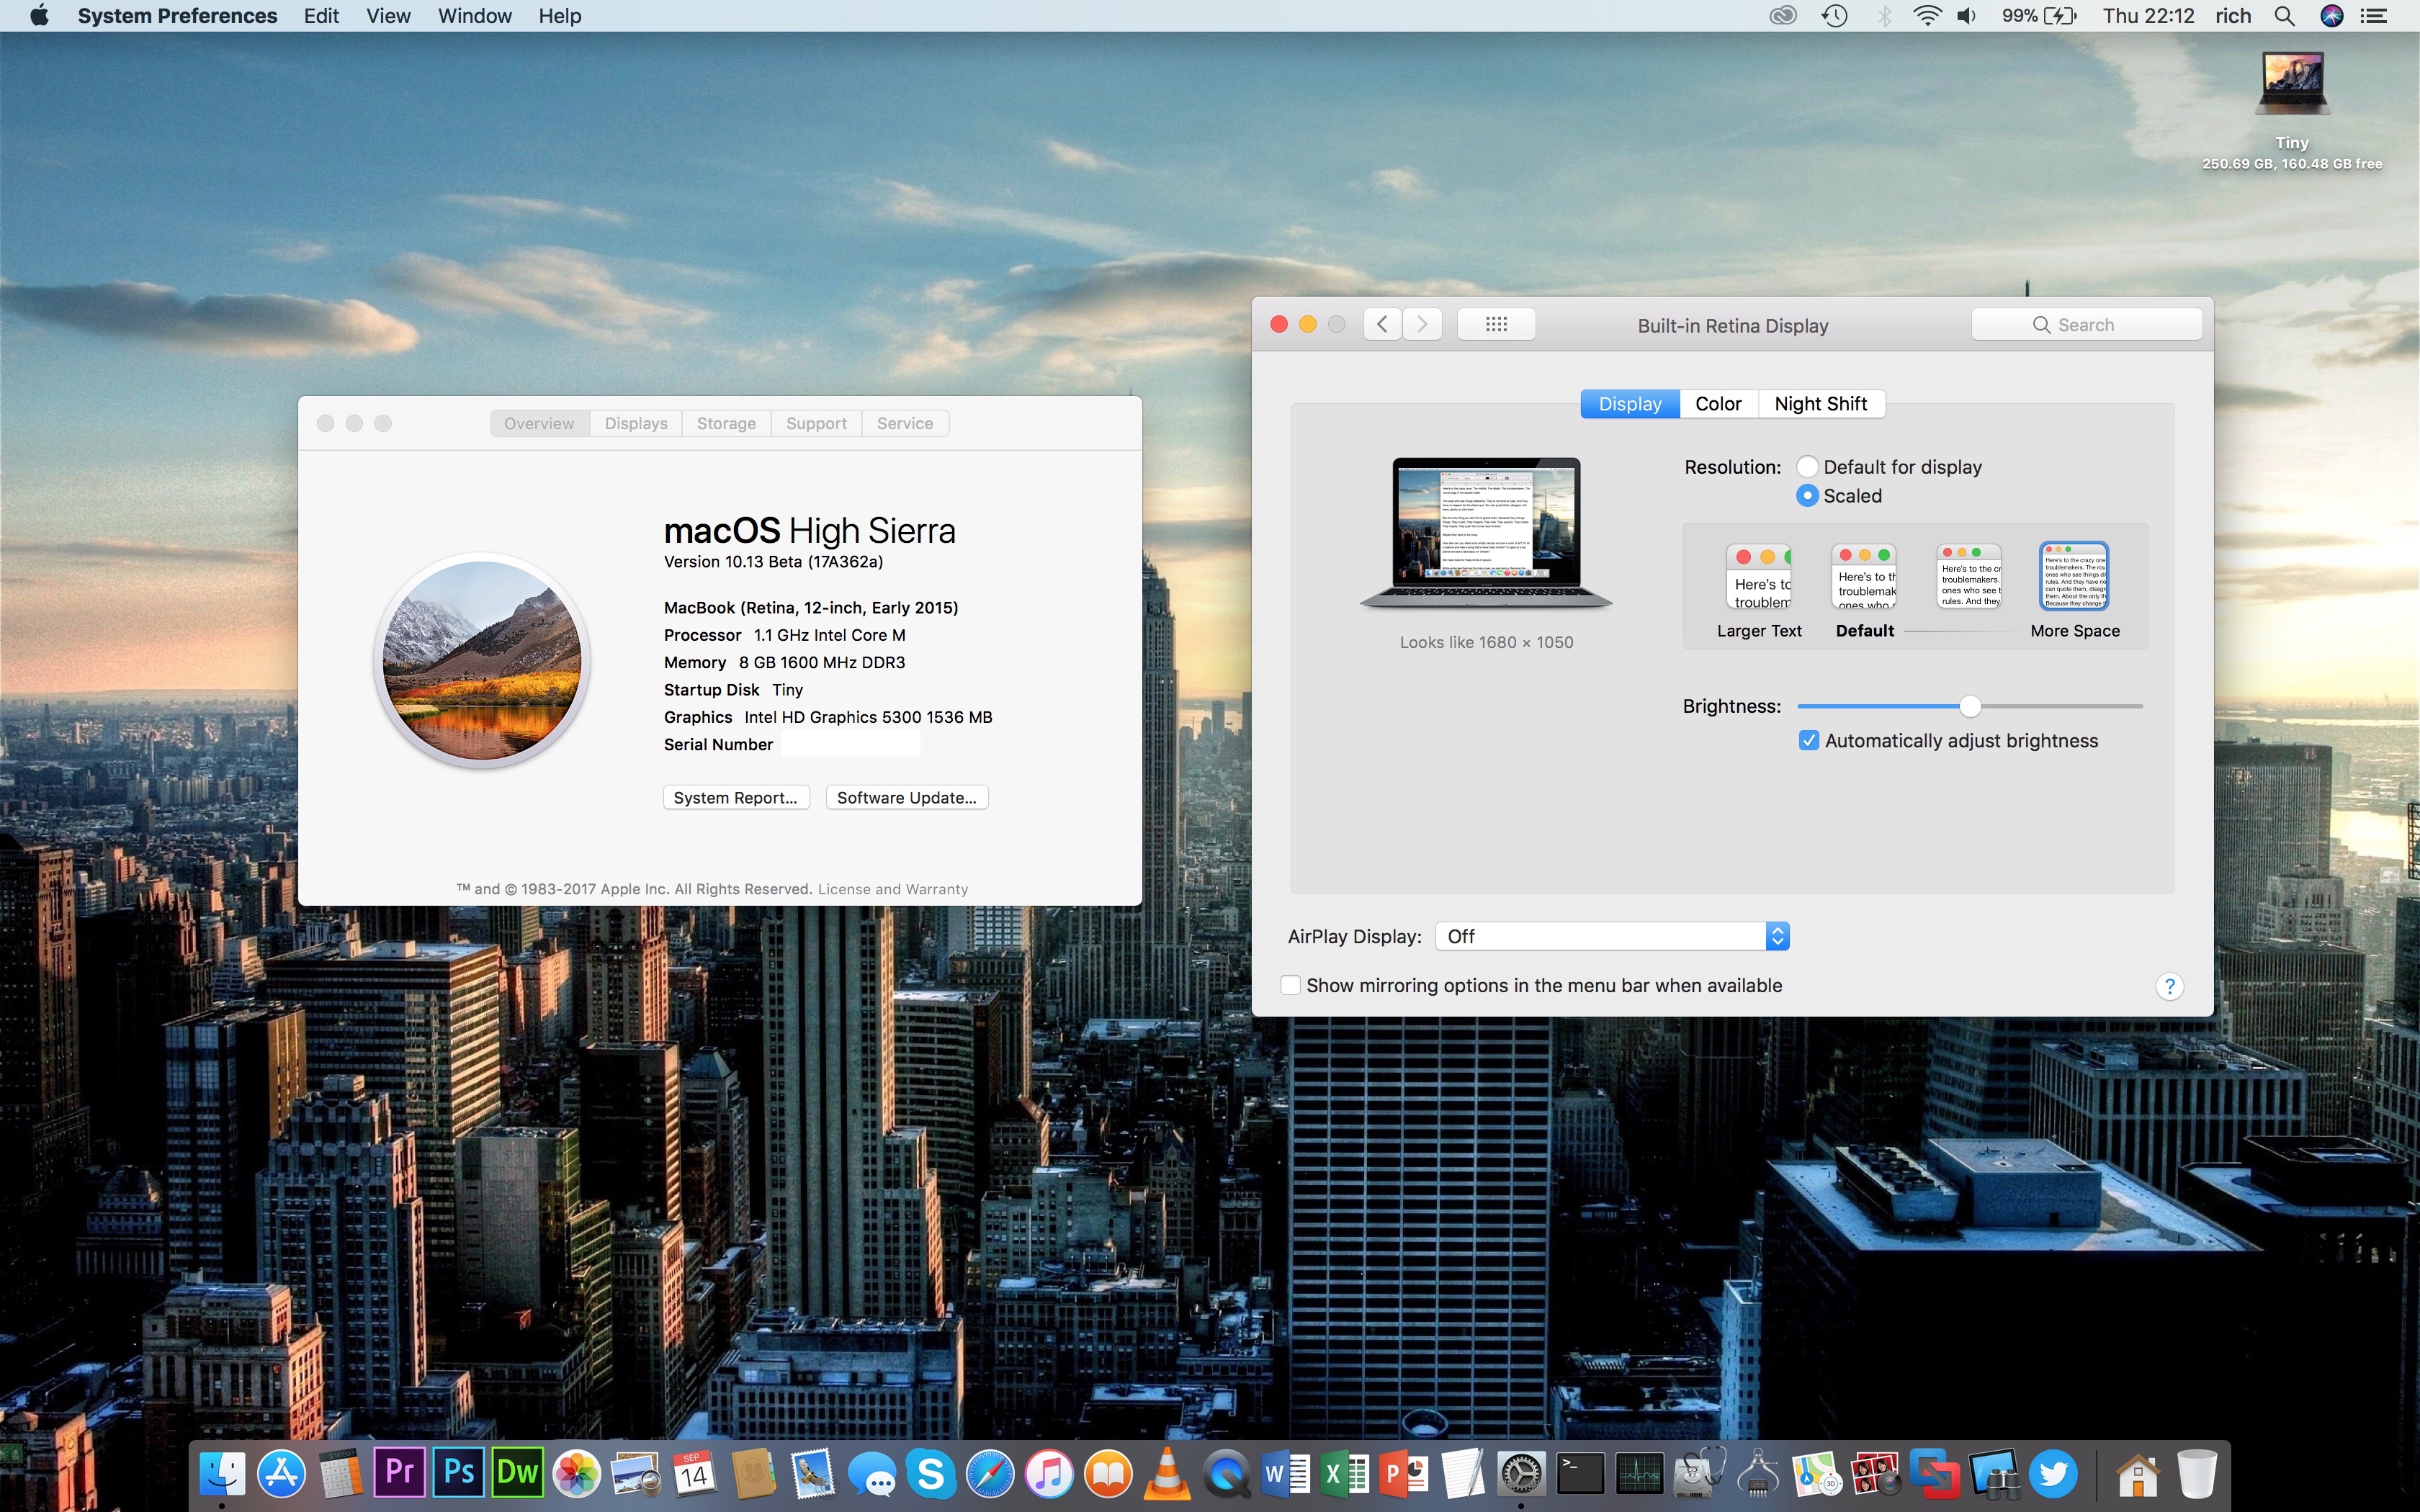The height and width of the screenshot is (1512, 2420).
Task: Open Photos app from the Dock
Action: 577,1473
